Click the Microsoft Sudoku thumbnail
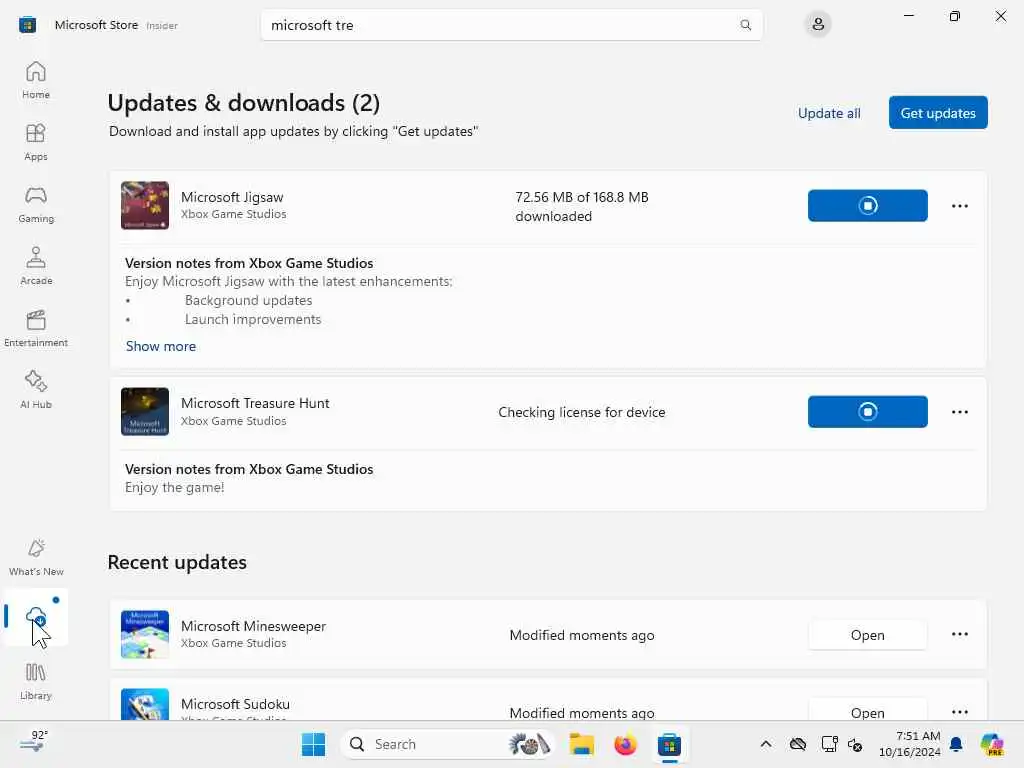Image resolution: width=1024 pixels, height=768 pixels. coord(145,705)
